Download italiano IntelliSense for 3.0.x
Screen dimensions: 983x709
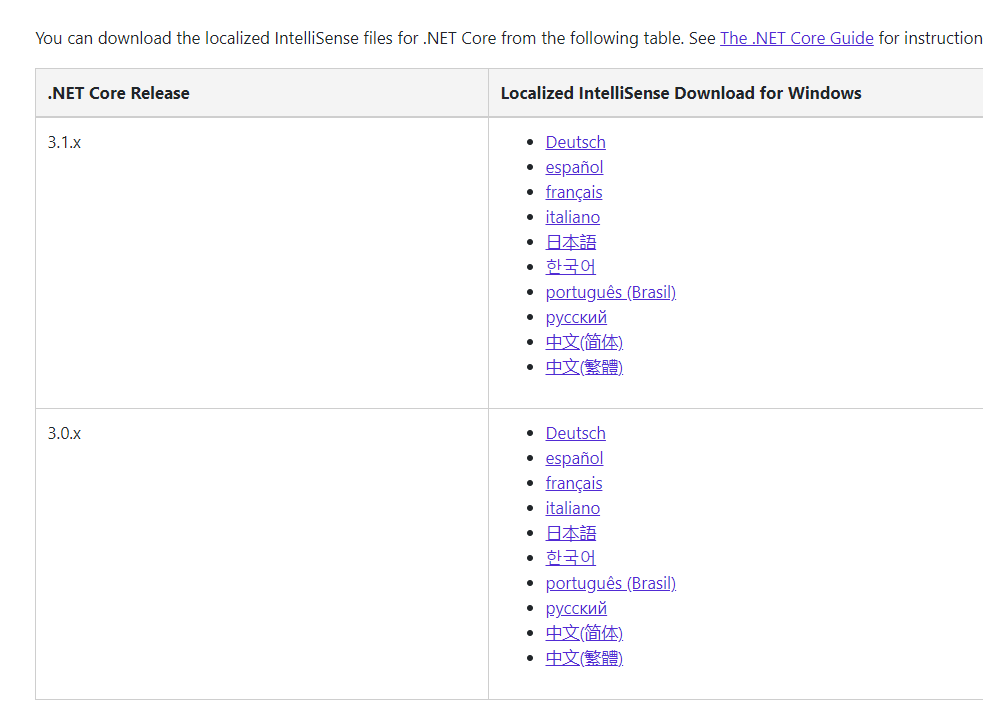click(572, 508)
